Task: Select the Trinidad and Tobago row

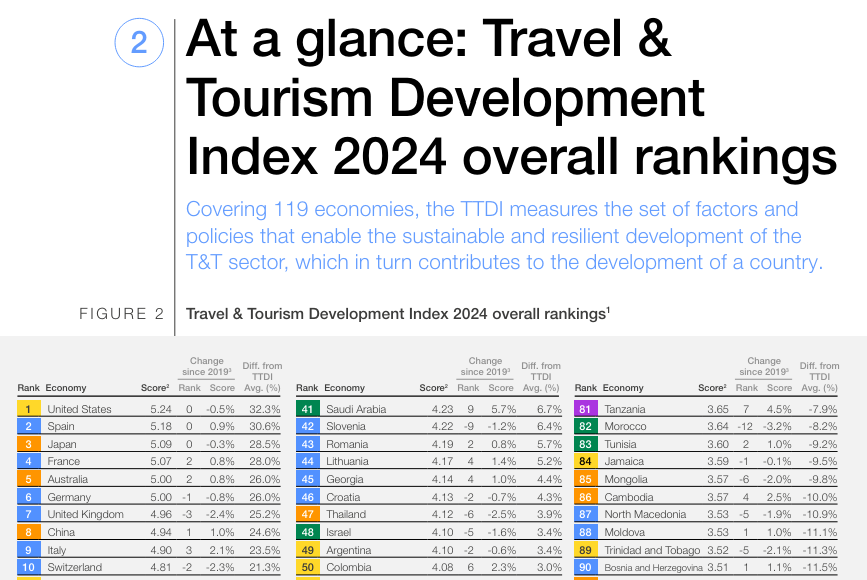Action: pyautogui.click(x=653, y=549)
